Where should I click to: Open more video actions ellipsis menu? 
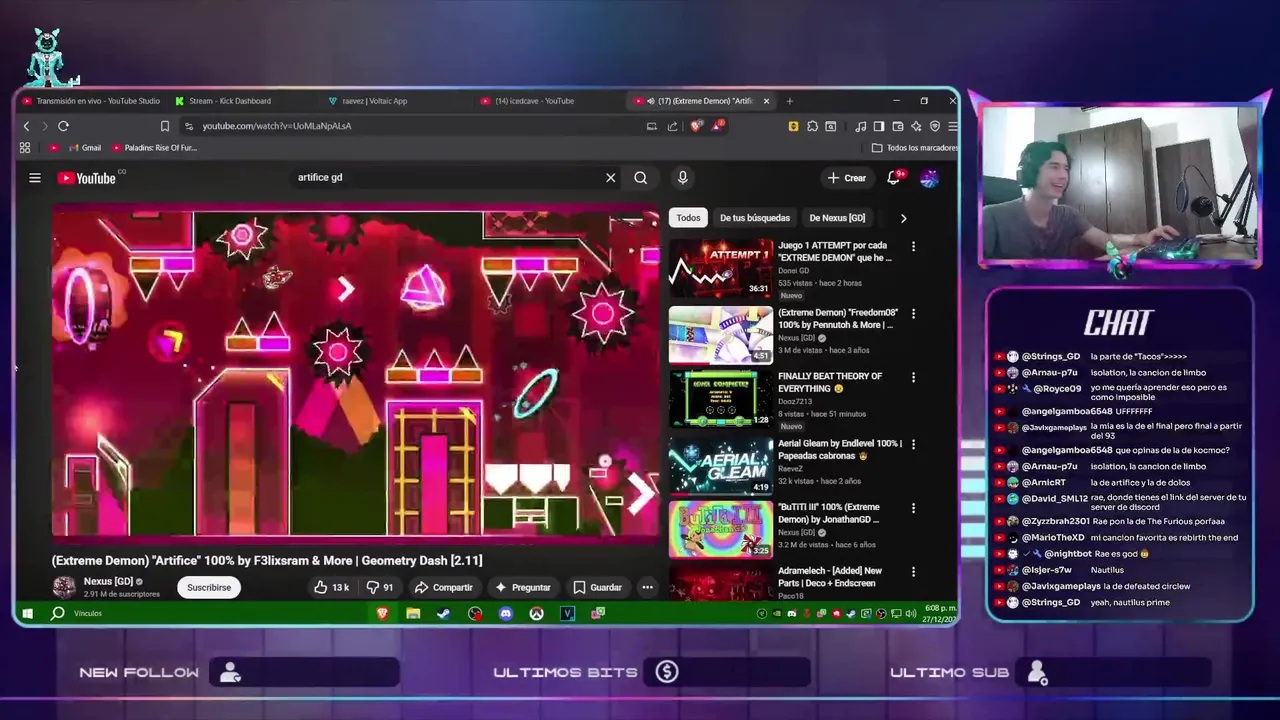pyautogui.click(x=647, y=588)
